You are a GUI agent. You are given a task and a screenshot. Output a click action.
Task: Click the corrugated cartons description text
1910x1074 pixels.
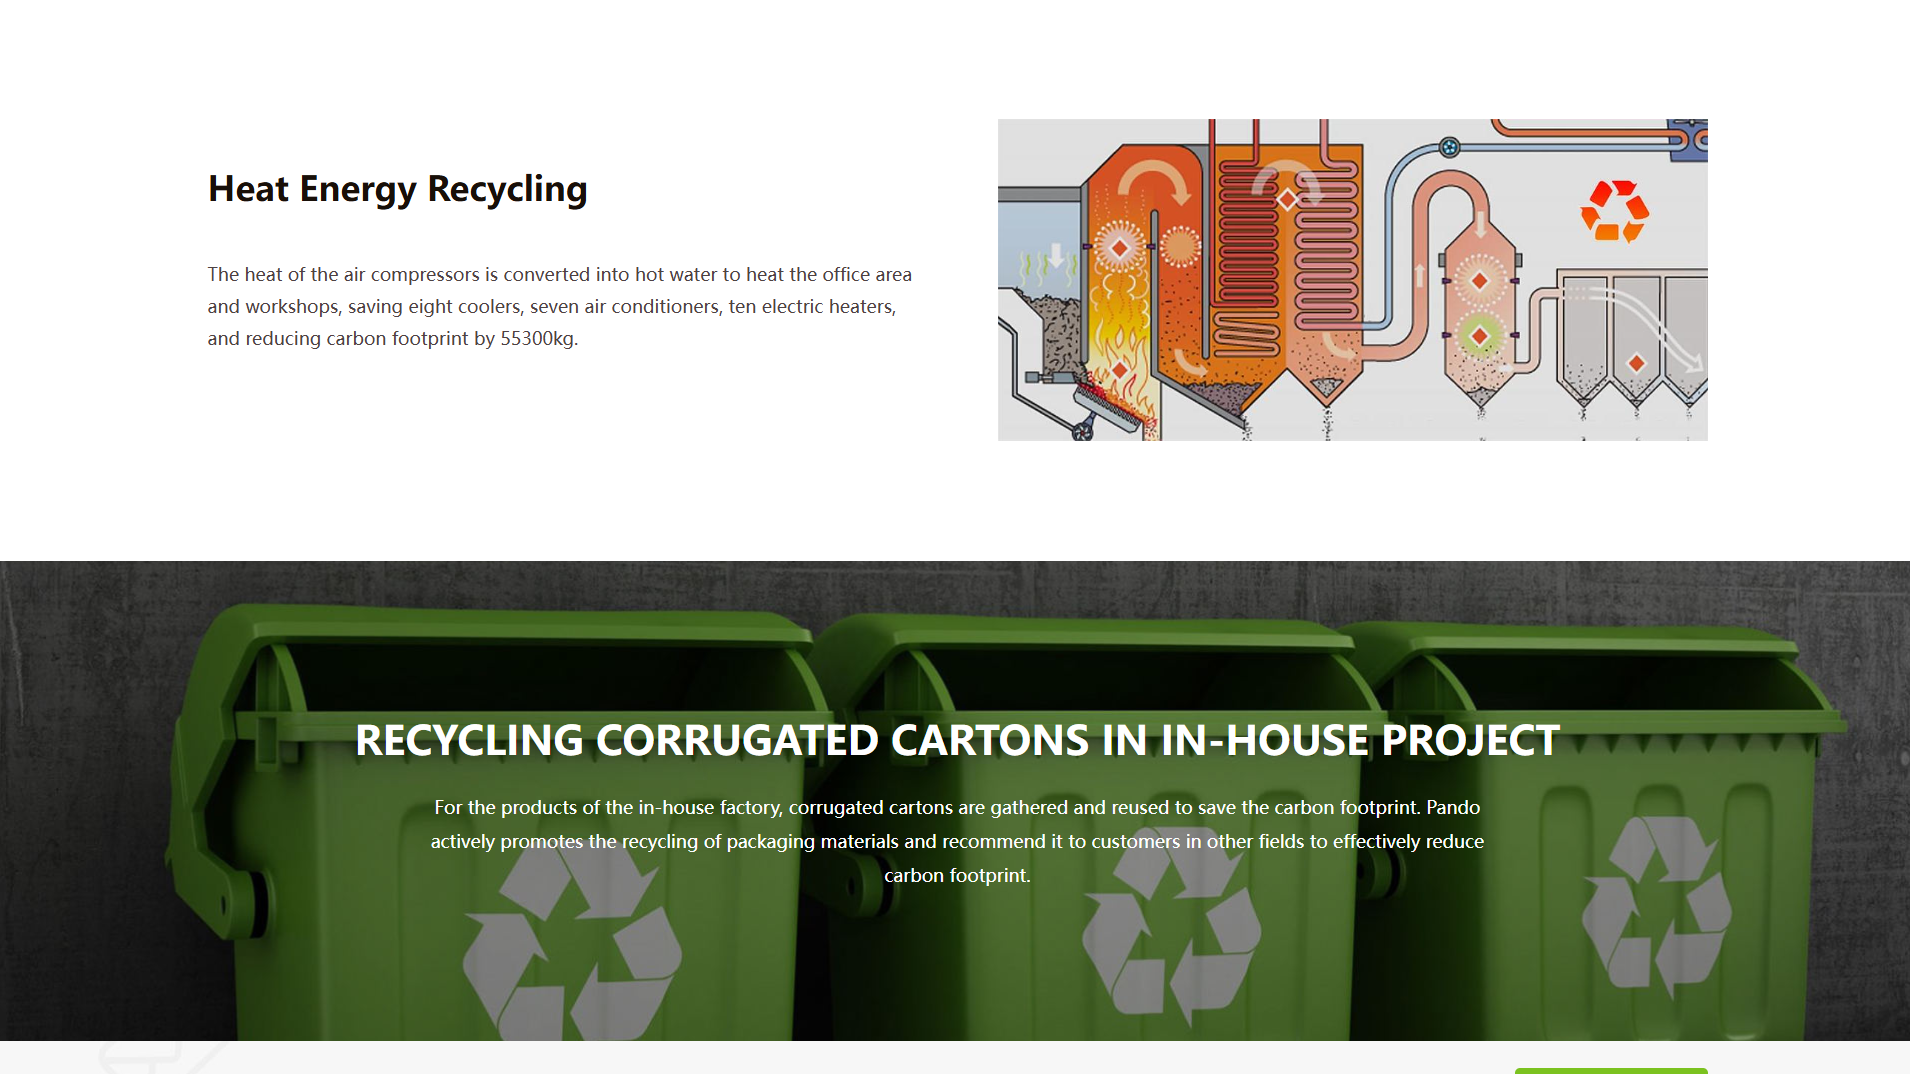tap(957, 841)
